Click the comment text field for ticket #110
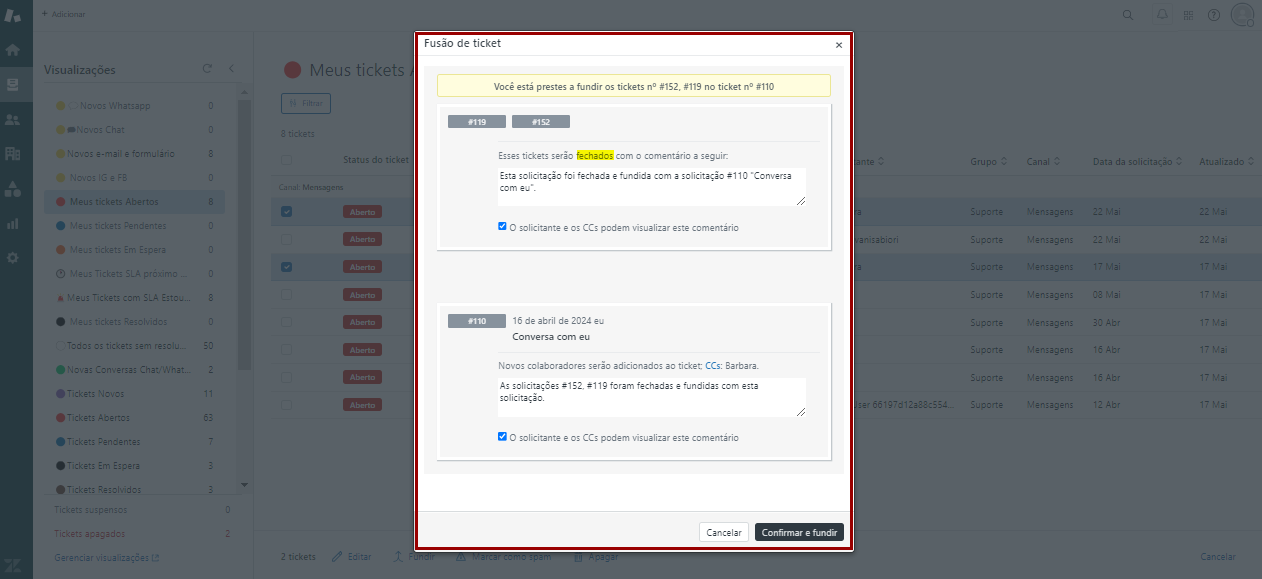1262x579 pixels. pos(651,397)
